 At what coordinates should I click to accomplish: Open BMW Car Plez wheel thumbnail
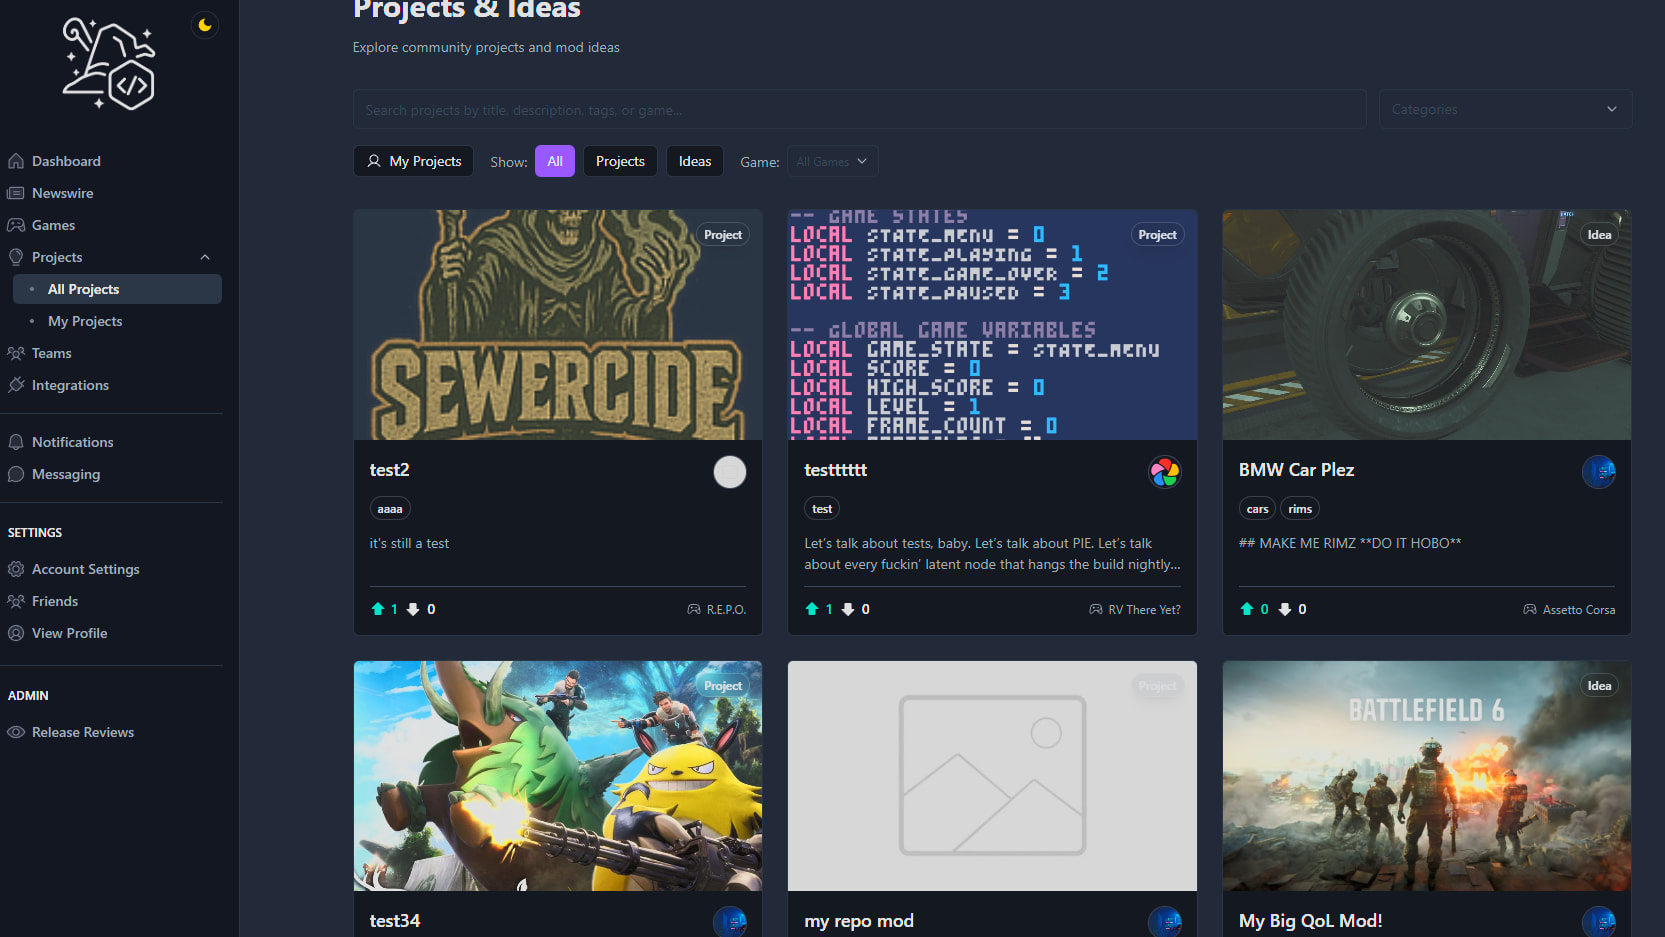pos(1427,325)
